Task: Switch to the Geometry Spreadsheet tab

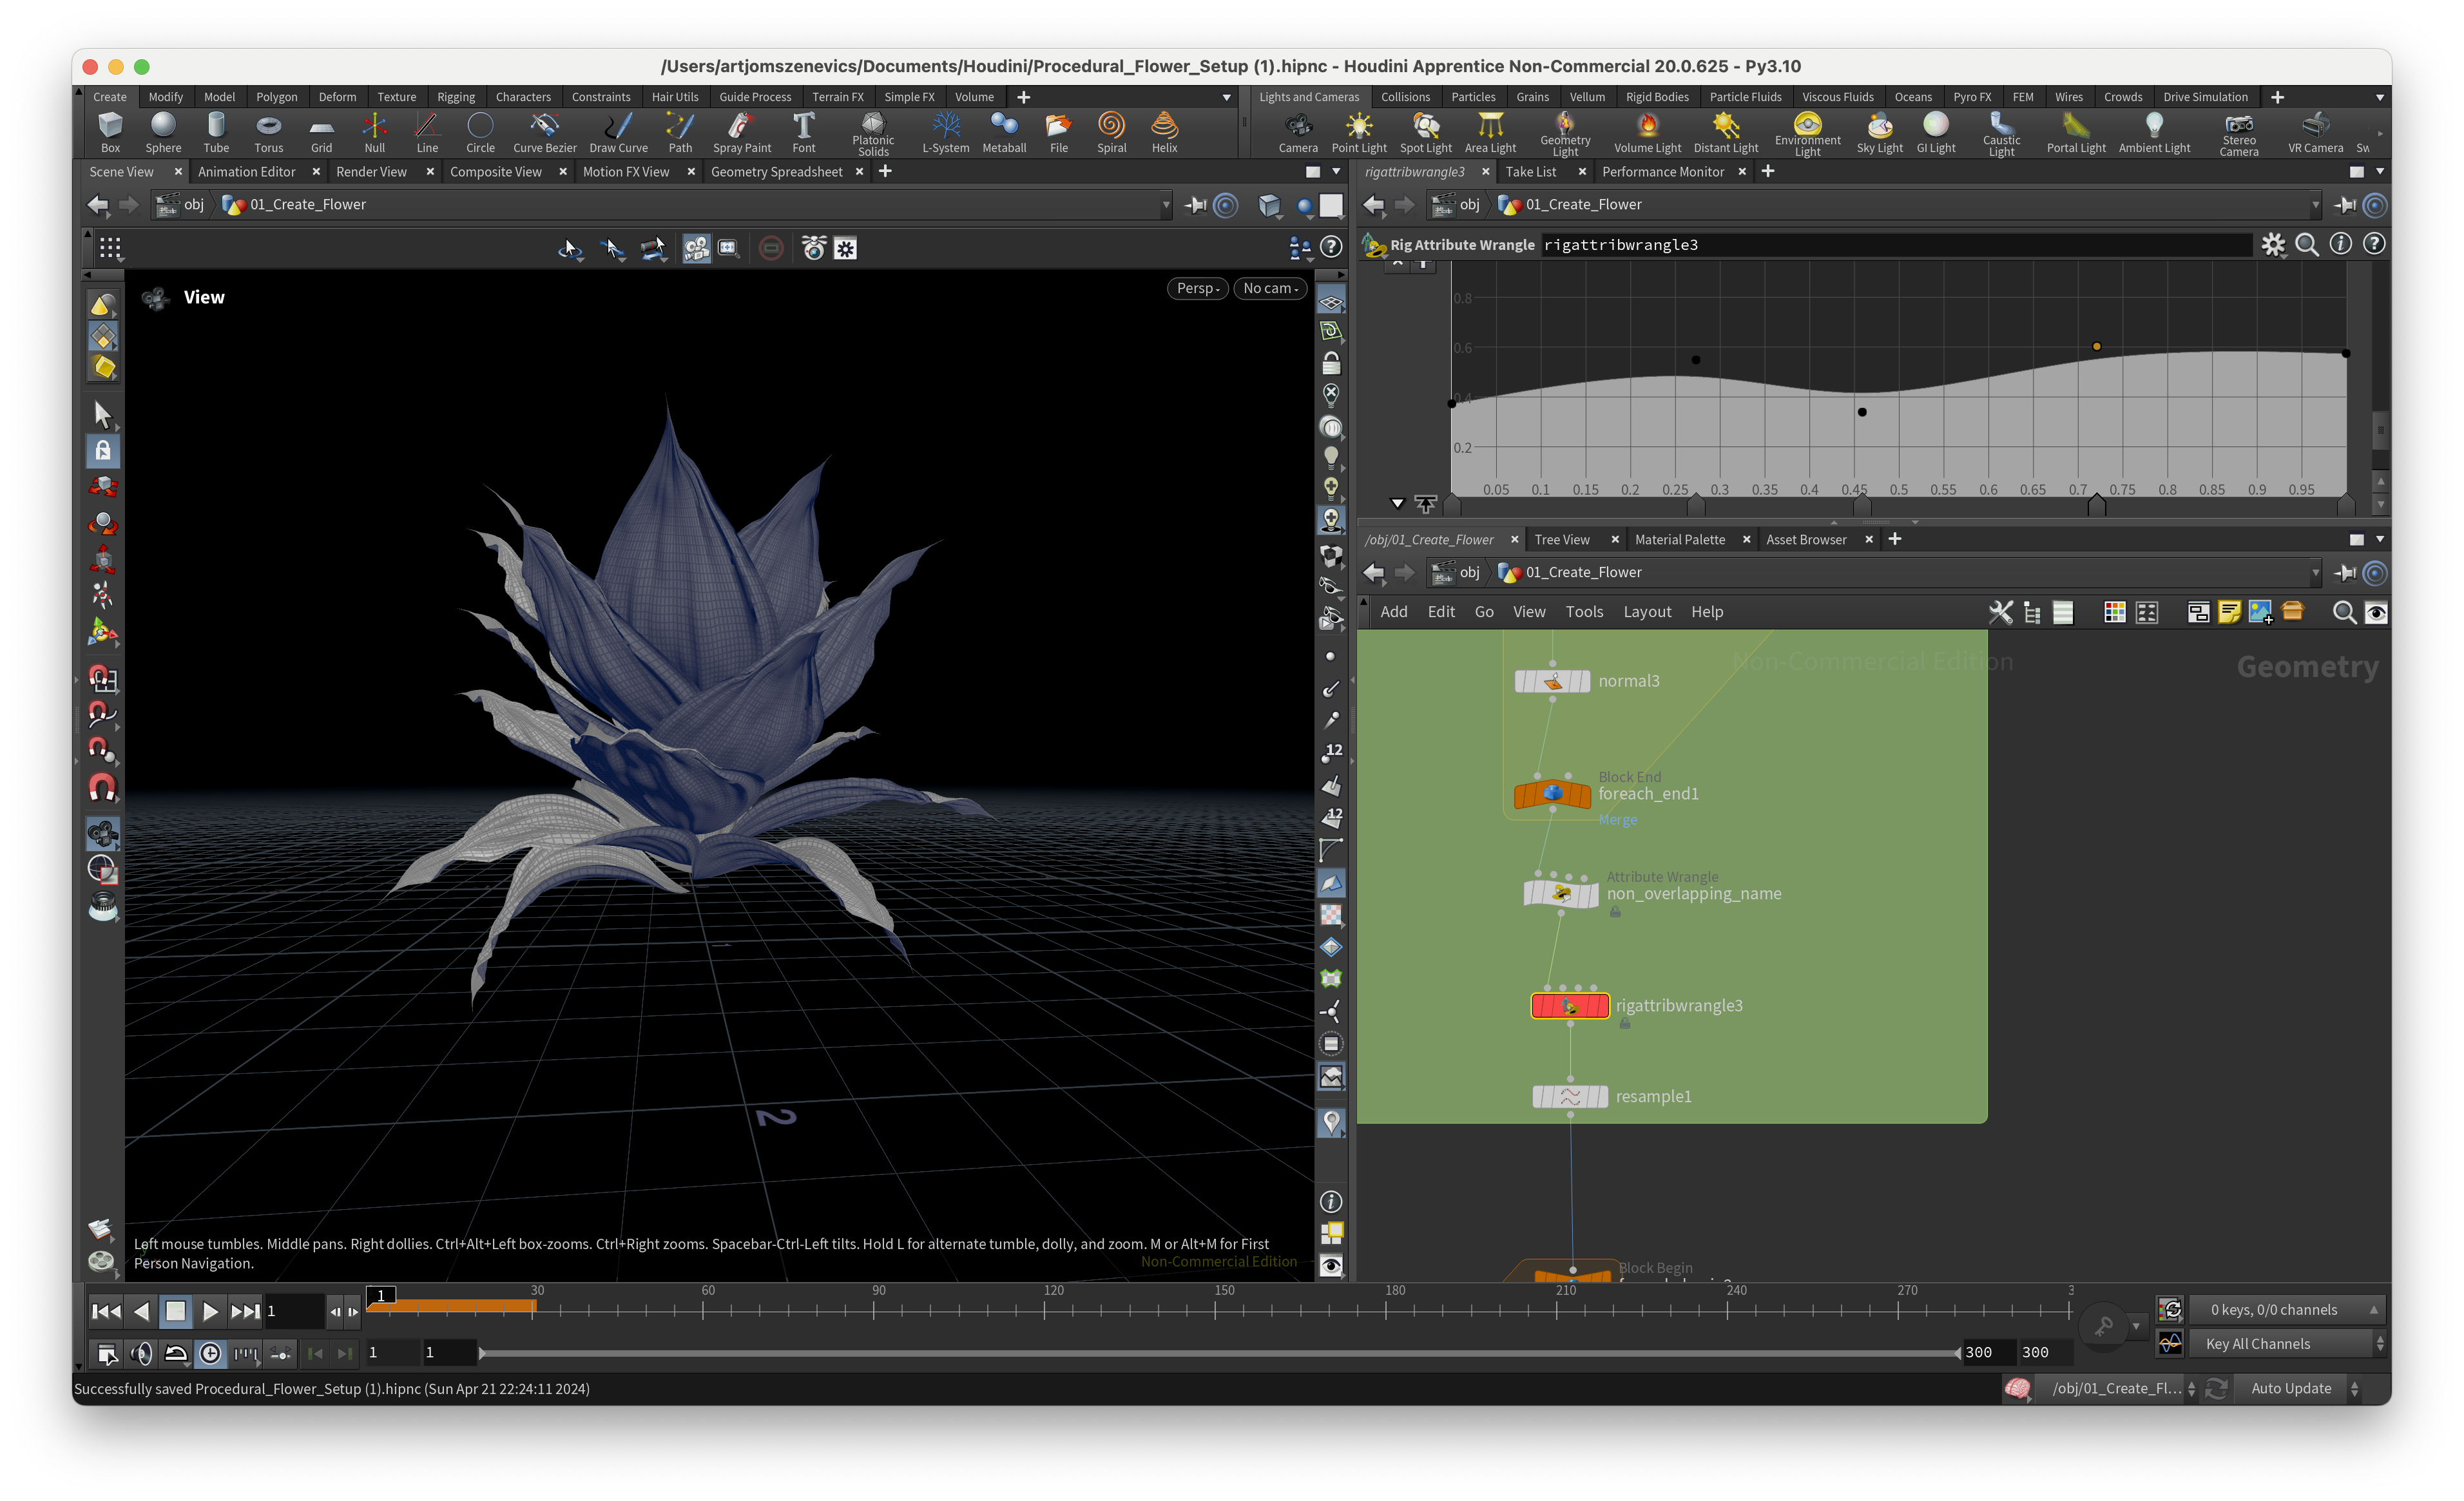Action: (x=776, y=172)
